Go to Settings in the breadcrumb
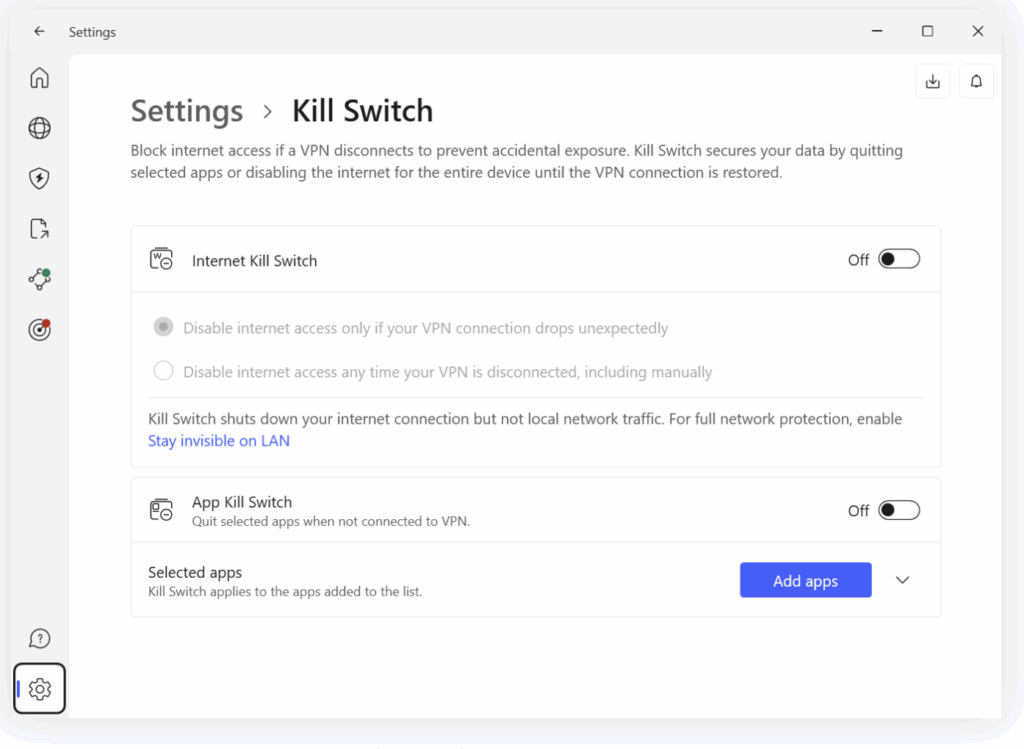This screenshot has width=1024, height=749. tap(187, 110)
